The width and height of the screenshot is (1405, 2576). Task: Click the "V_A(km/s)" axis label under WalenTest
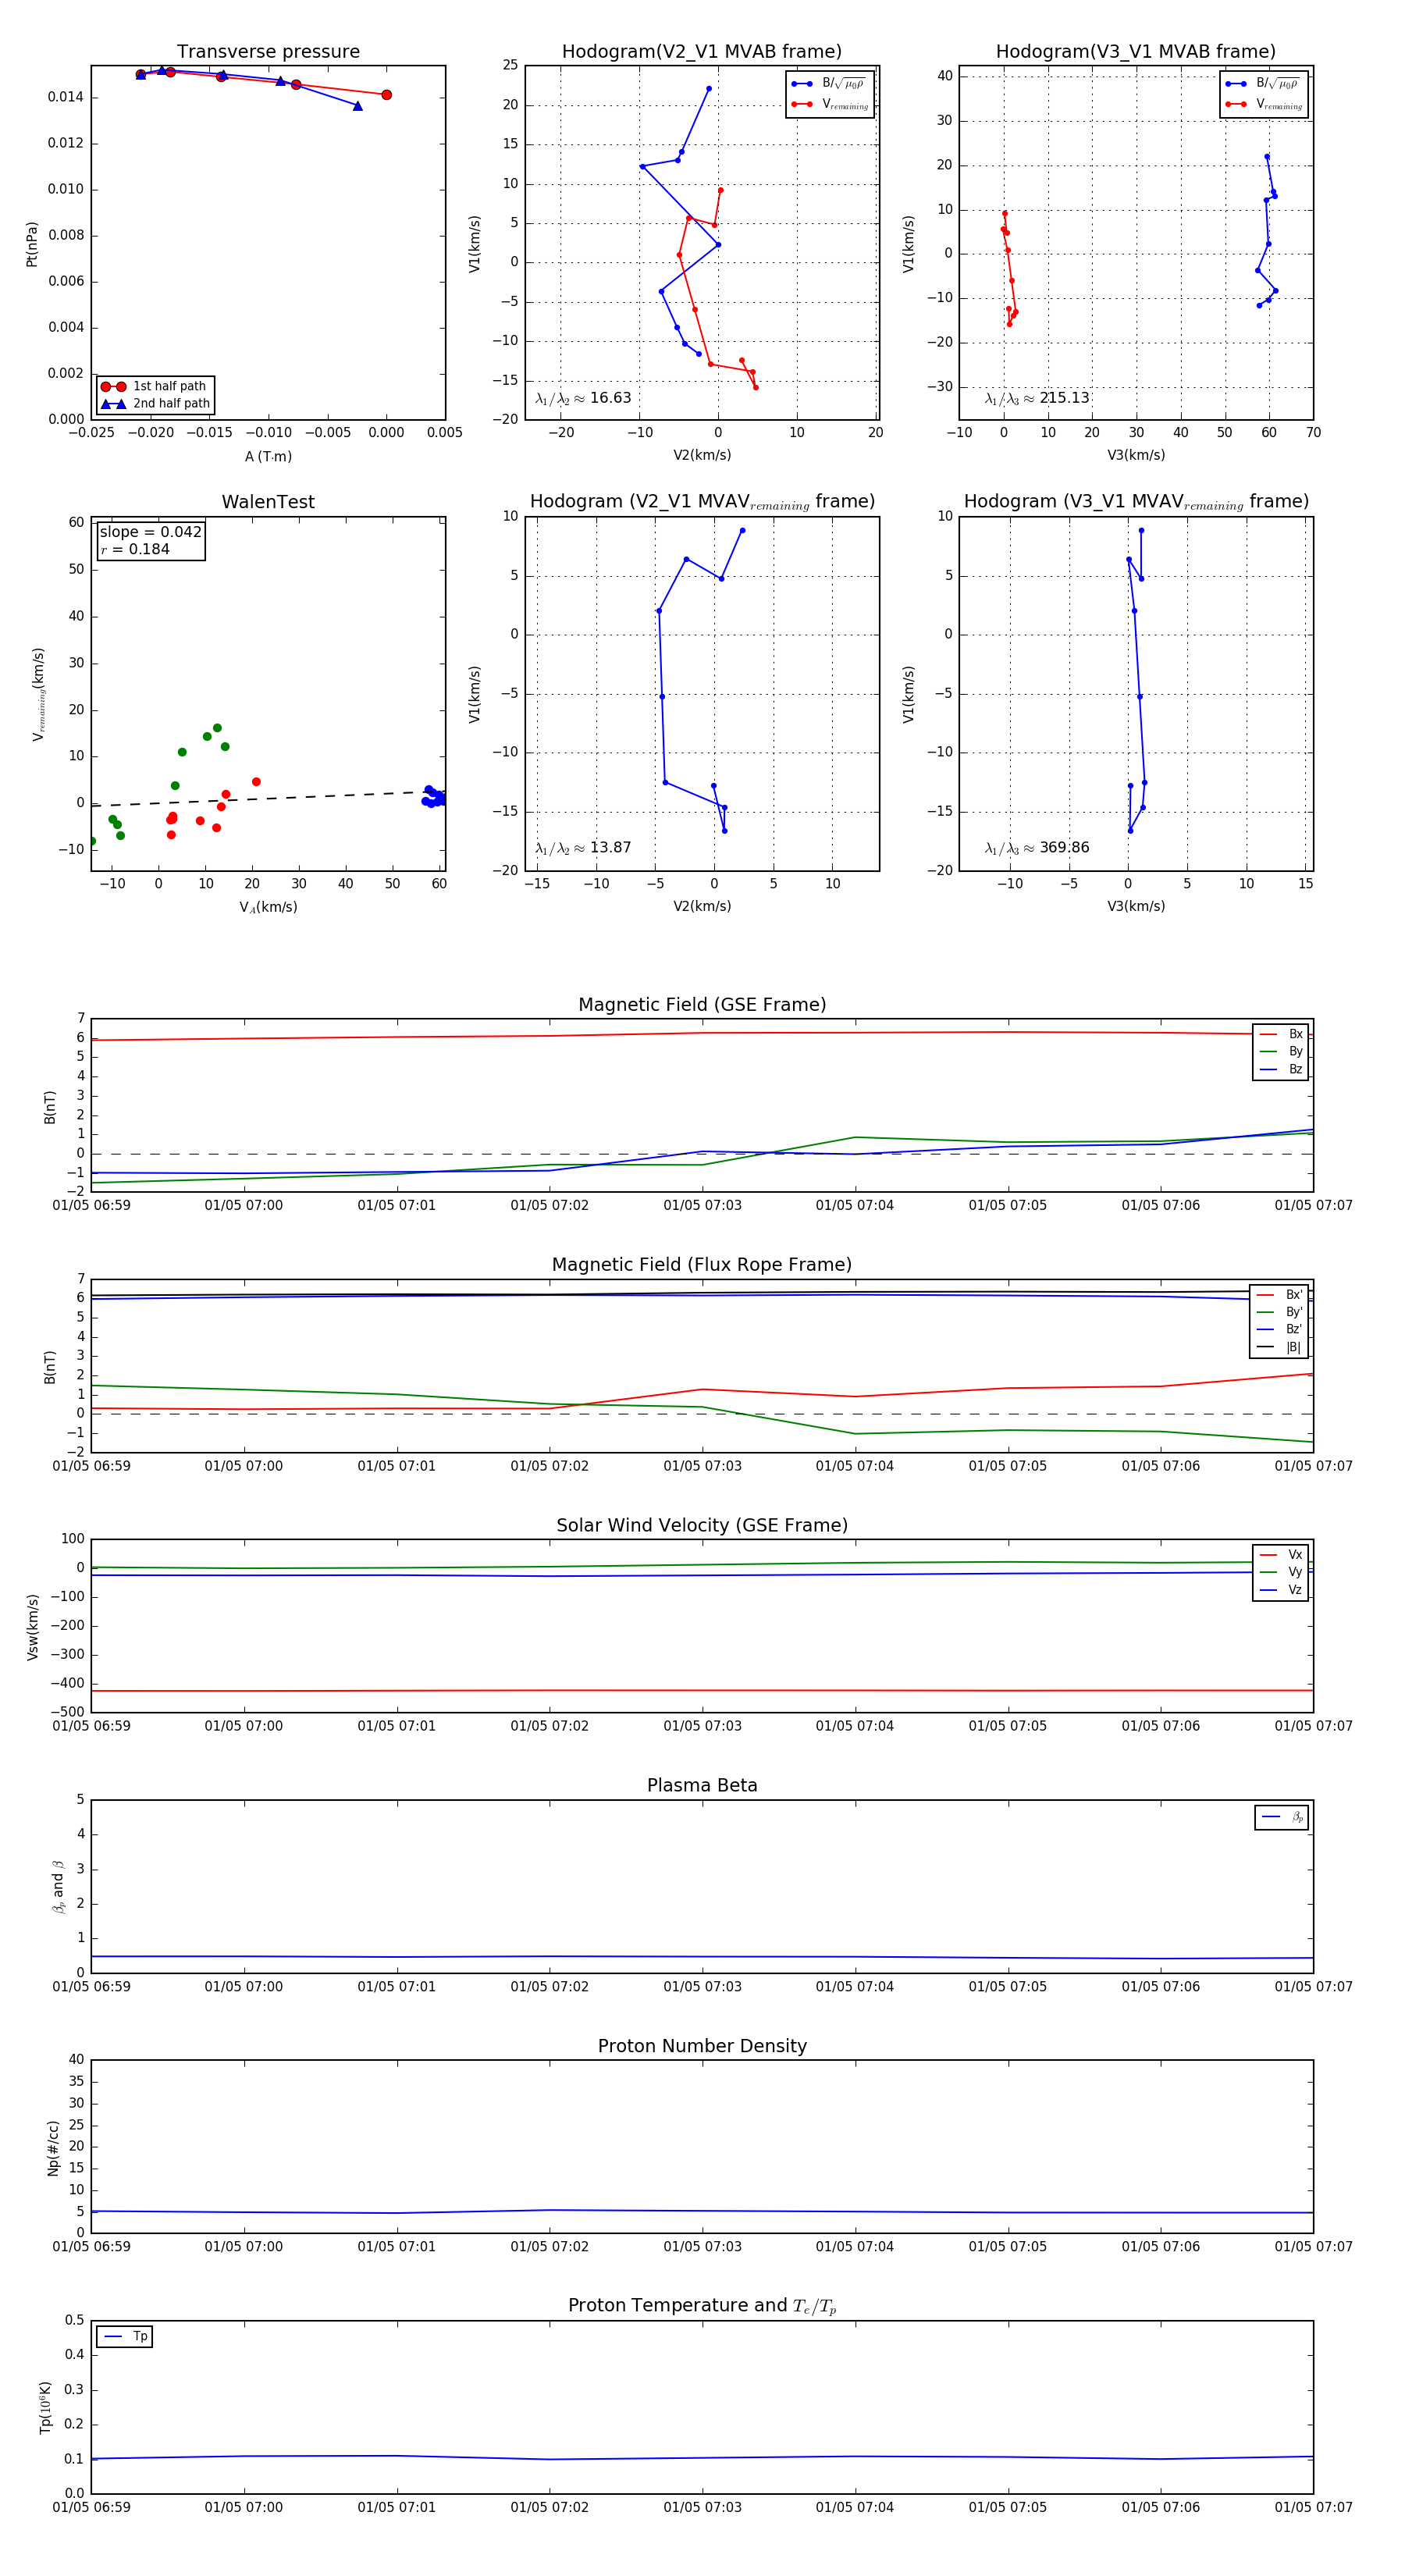pyautogui.click(x=268, y=907)
